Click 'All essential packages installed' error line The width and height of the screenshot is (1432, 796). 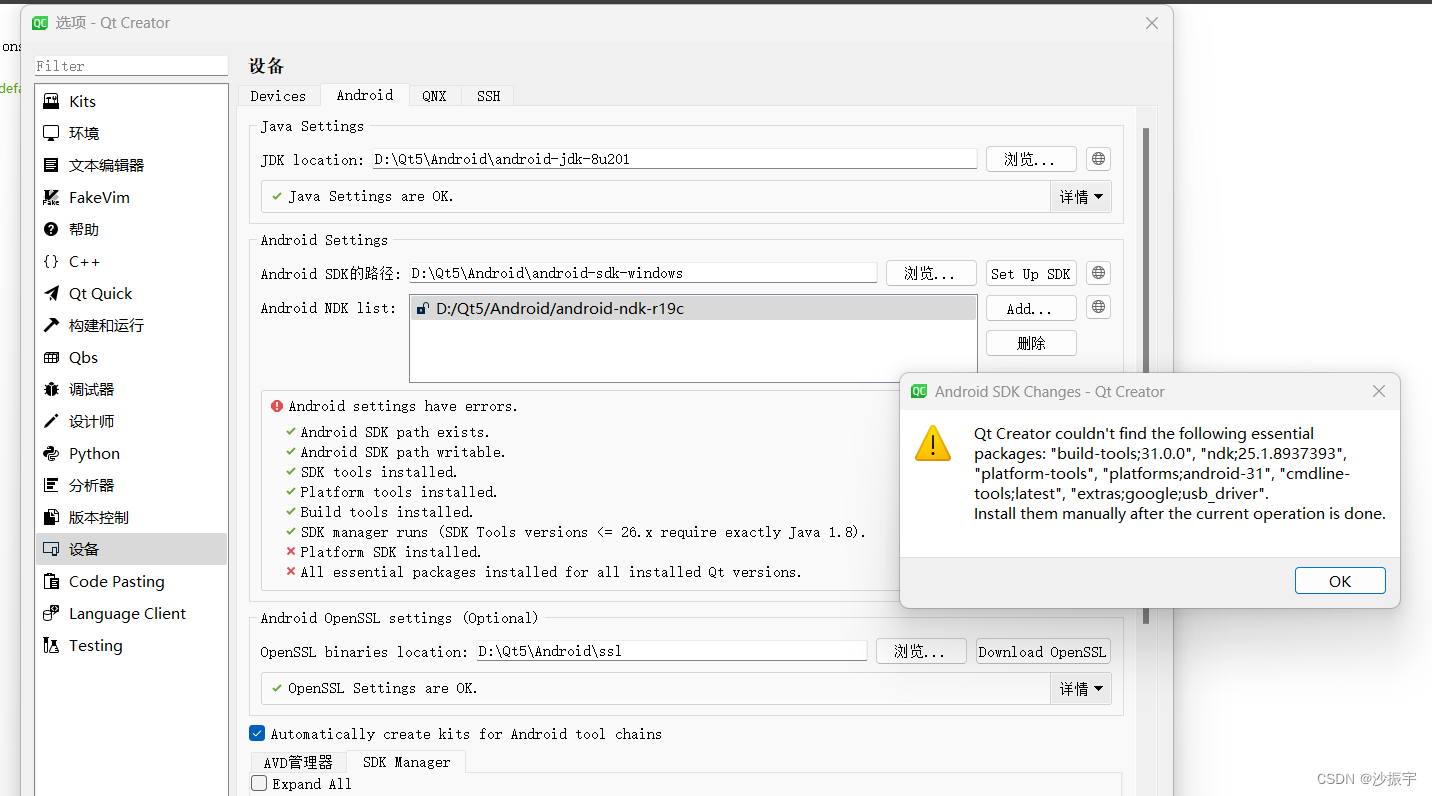point(551,572)
